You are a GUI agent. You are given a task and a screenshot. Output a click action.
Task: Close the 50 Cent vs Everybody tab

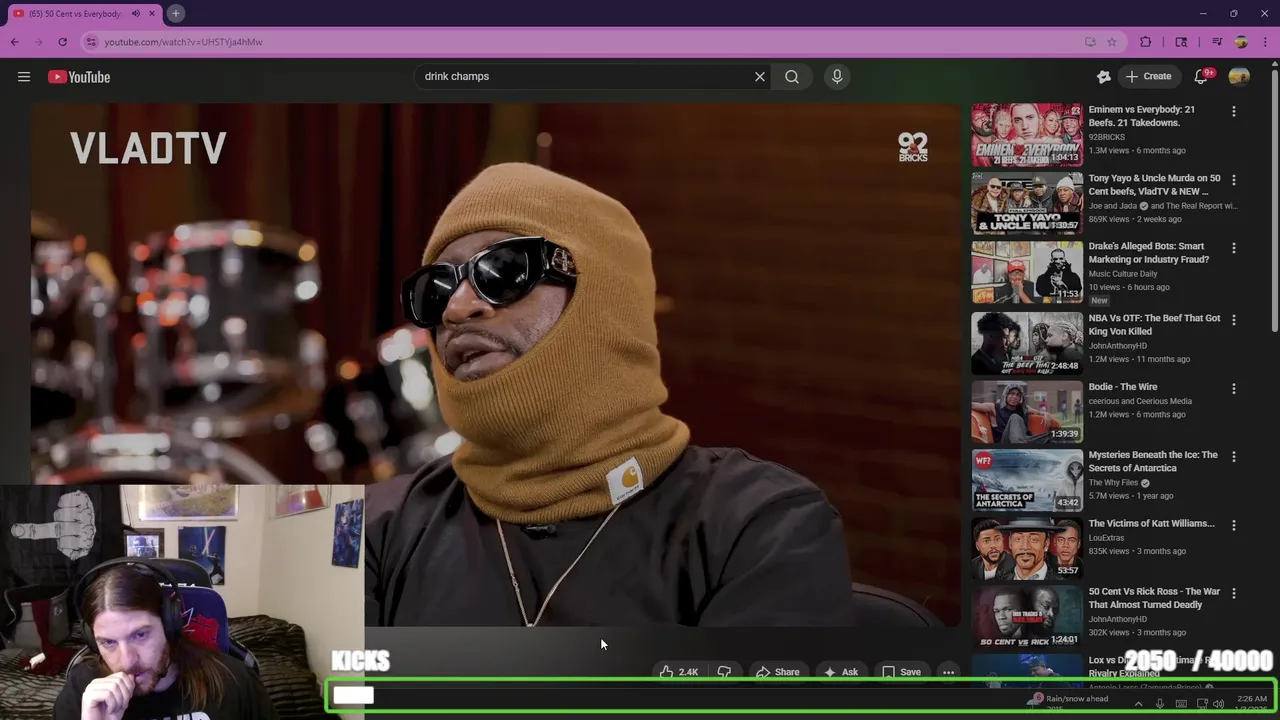(152, 13)
